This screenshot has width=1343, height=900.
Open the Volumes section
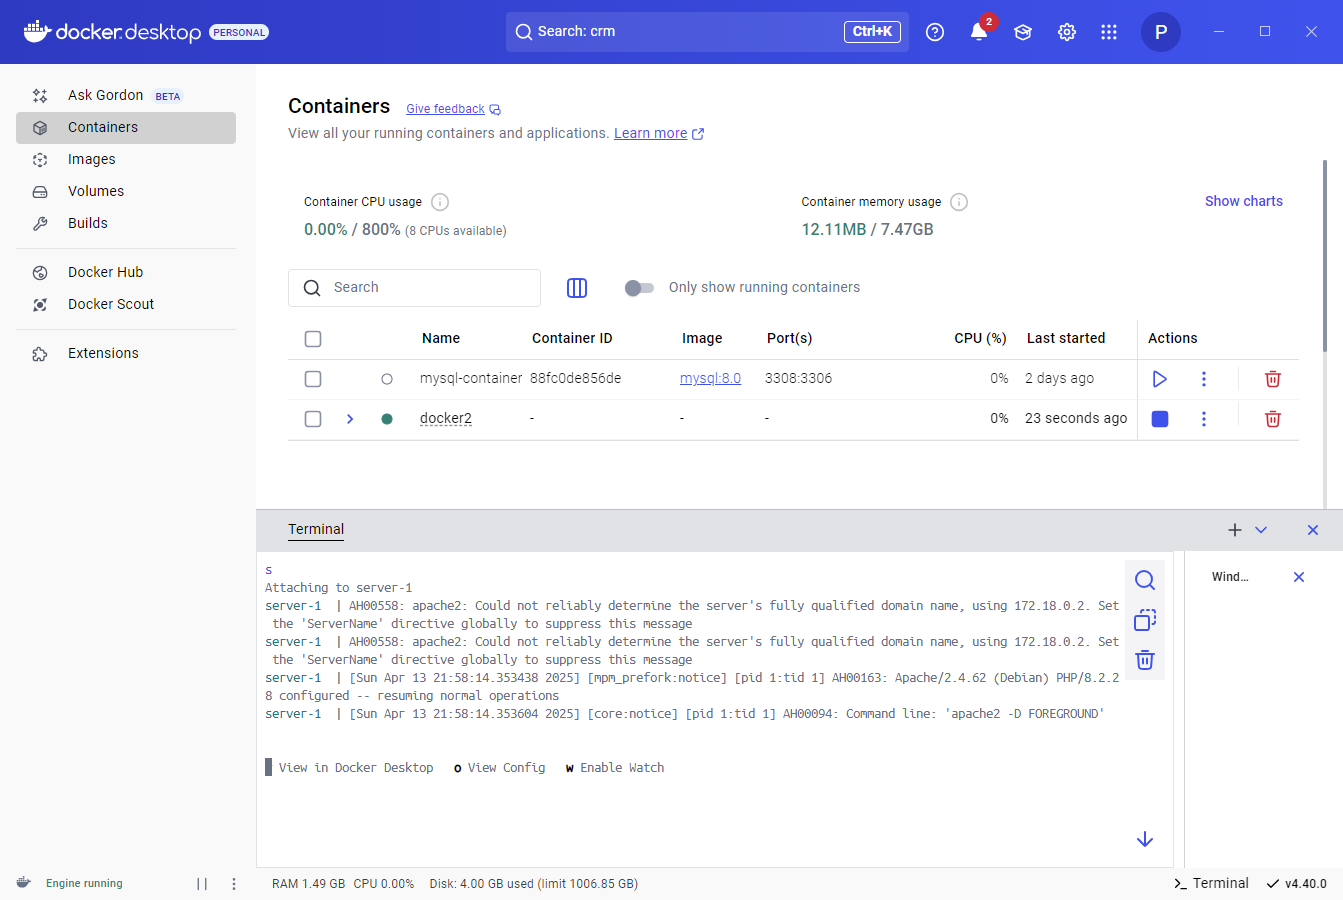point(126,192)
